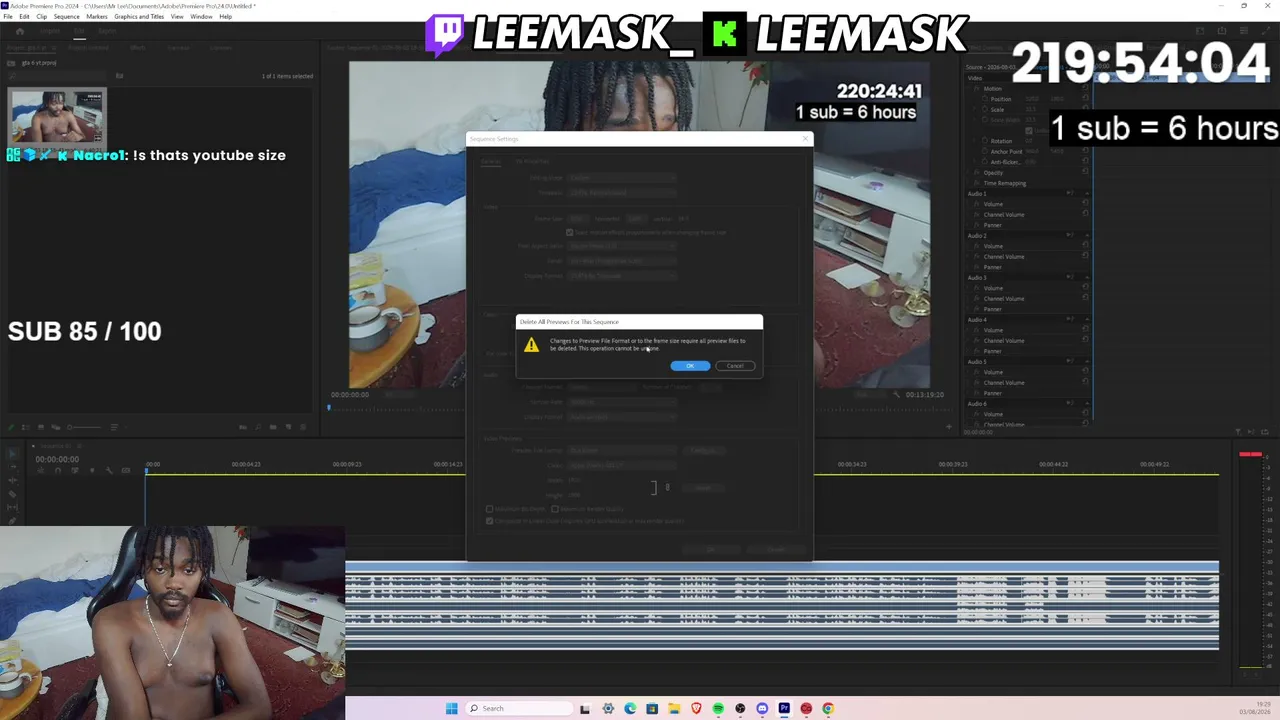Select the video clip on the timeline

pyautogui.click(x=782, y=567)
